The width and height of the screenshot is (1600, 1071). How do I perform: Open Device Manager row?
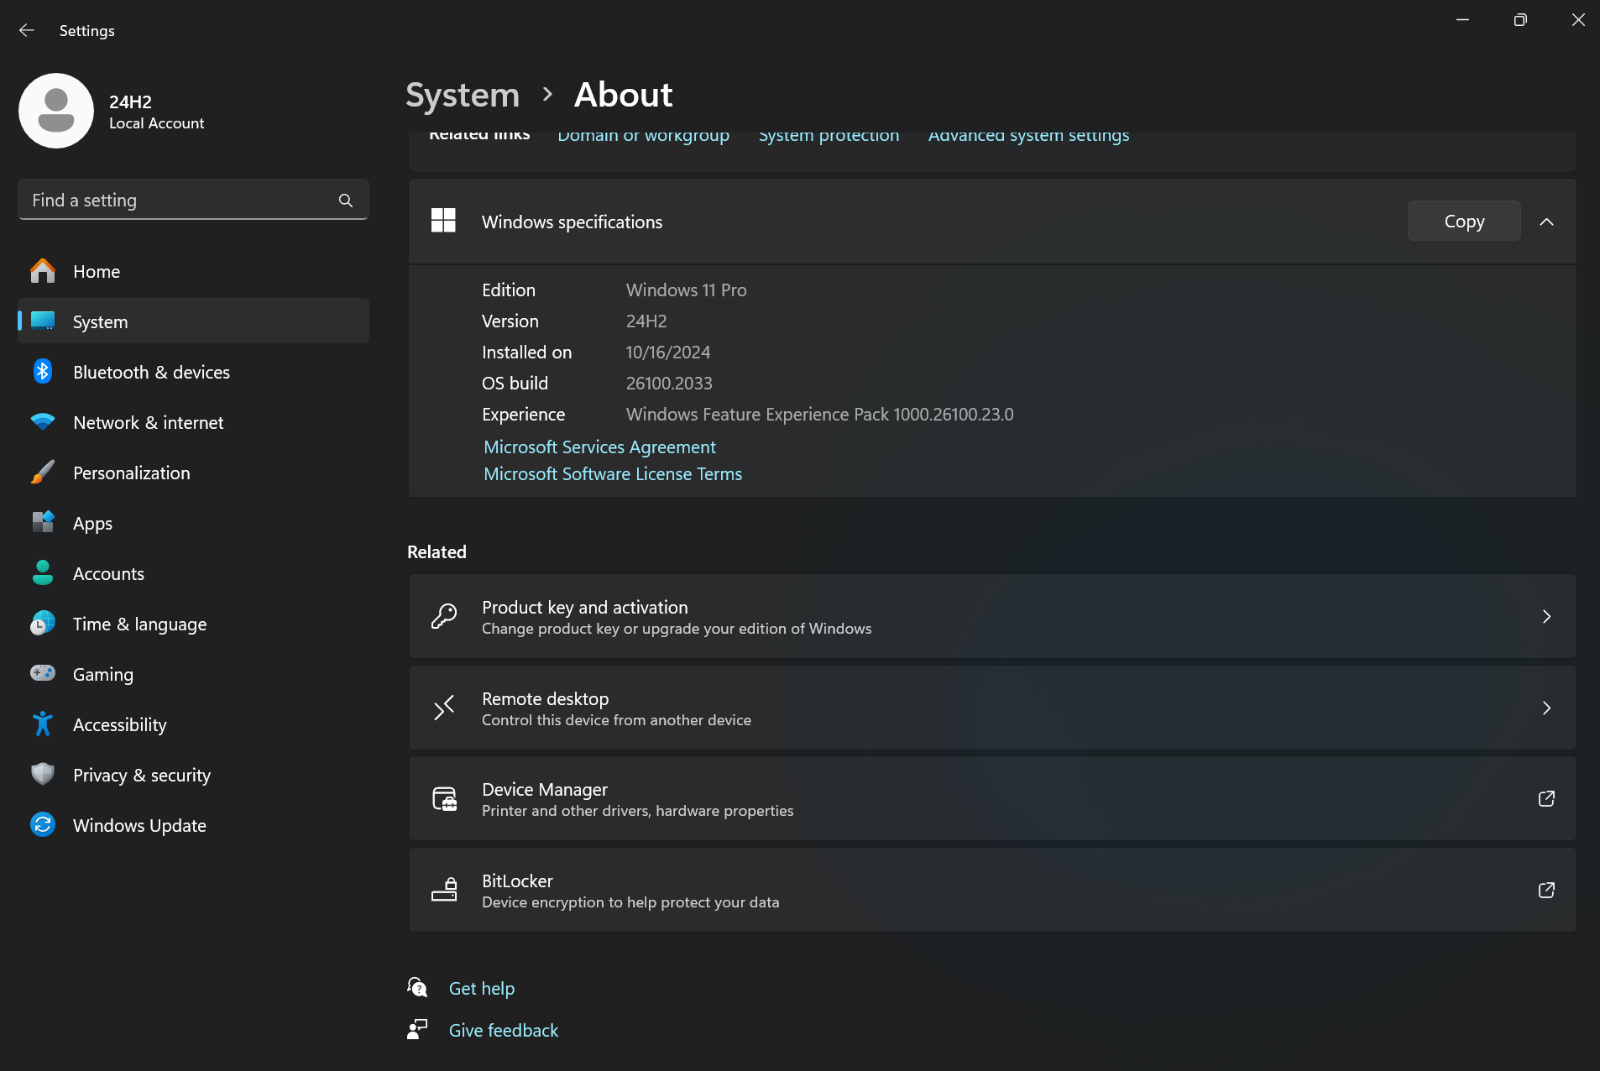pyautogui.click(x=992, y=799)
